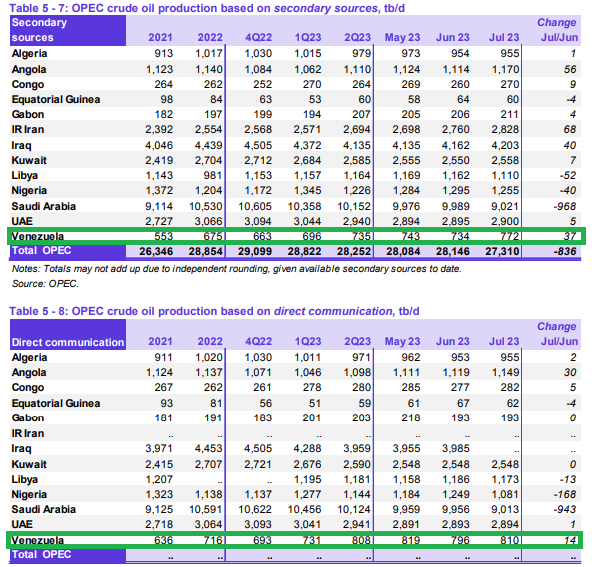Click UAE's Jul 23 value 2,894
The image size is (592, 567).
pos(505,525)
